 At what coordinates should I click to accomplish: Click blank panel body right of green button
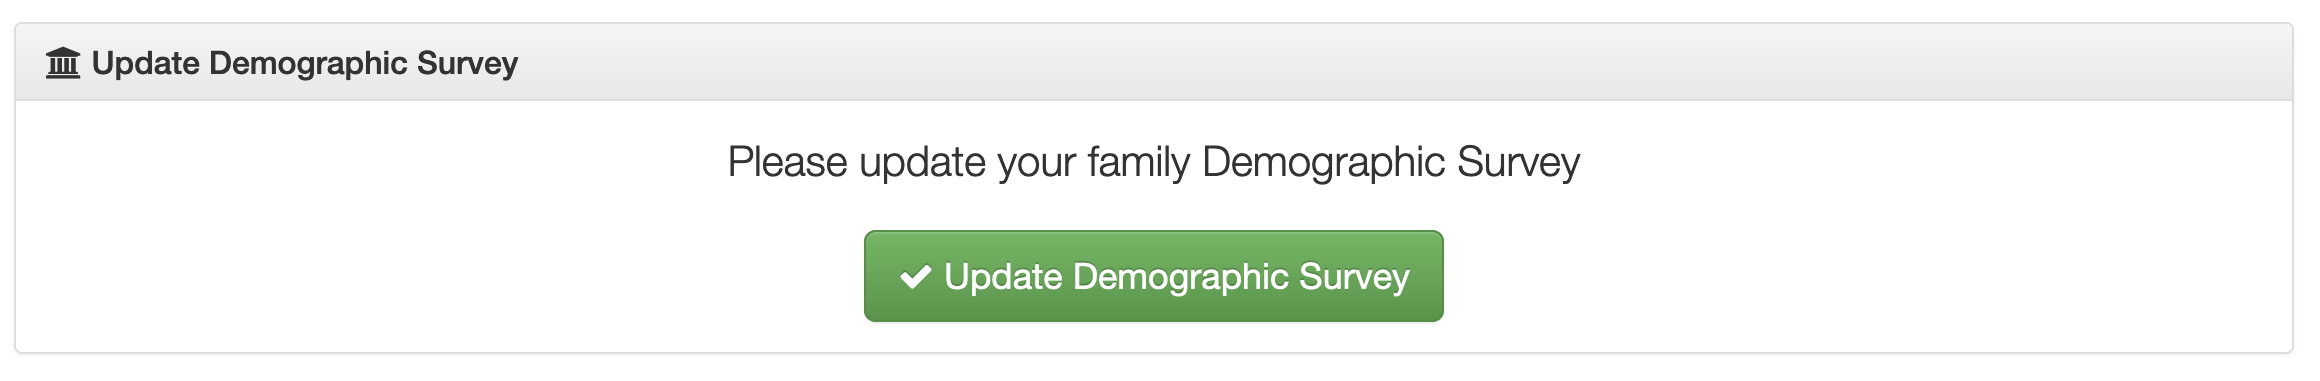tap(1866, 276)
